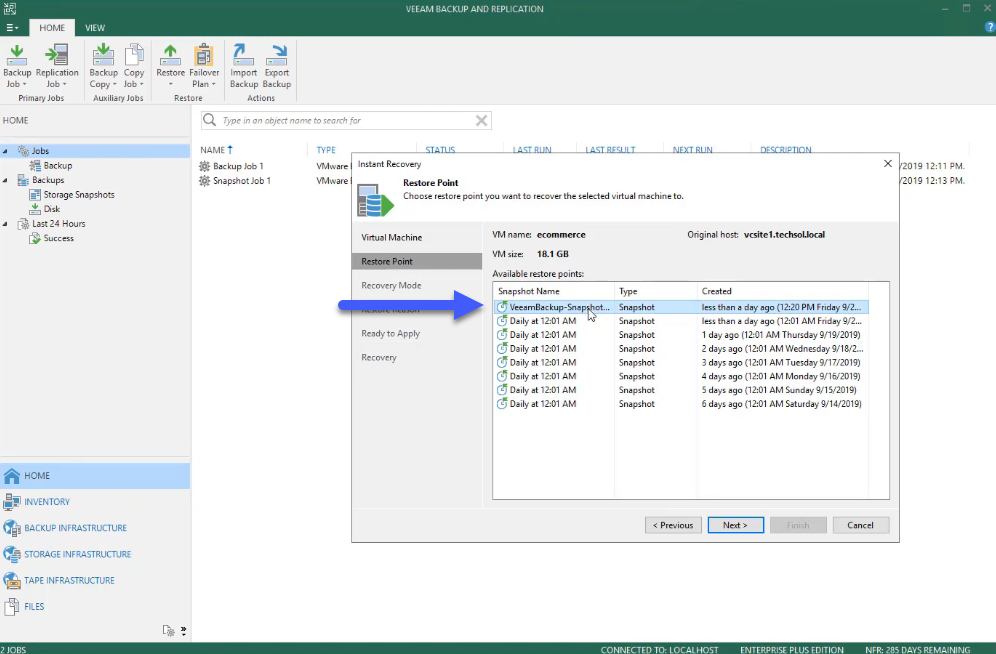Click the Next button
This screenshot has height=654, width=996.
(x=736, y=526)
